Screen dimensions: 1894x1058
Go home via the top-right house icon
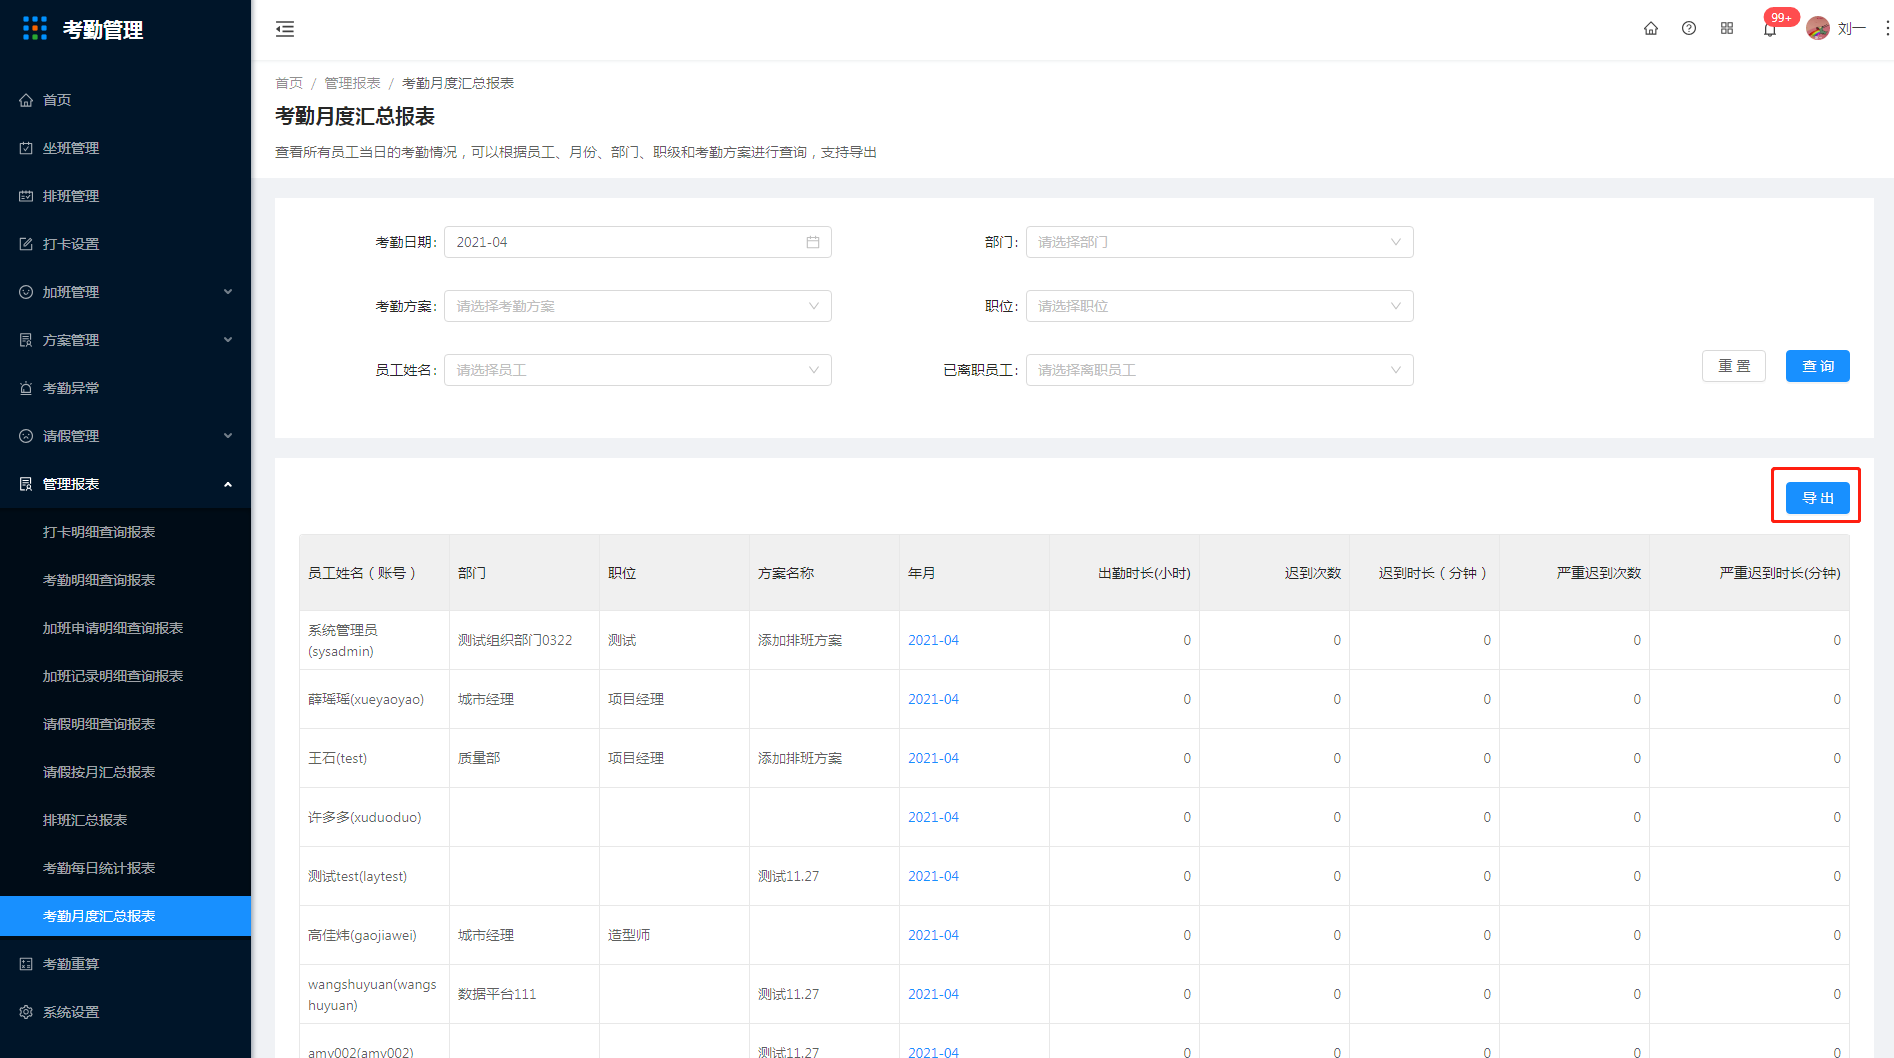click(1651, 29)
